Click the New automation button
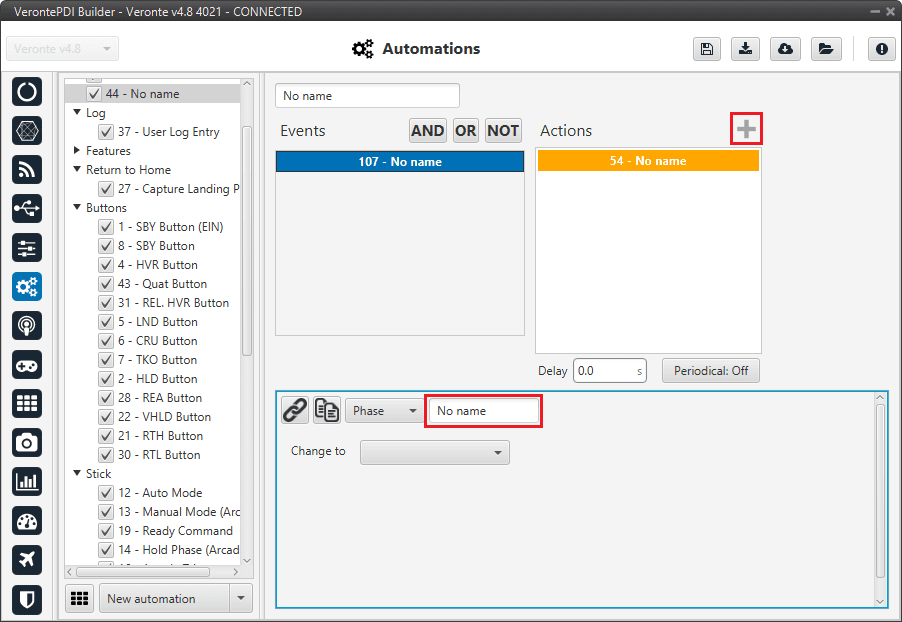 [x=165, y=598]
